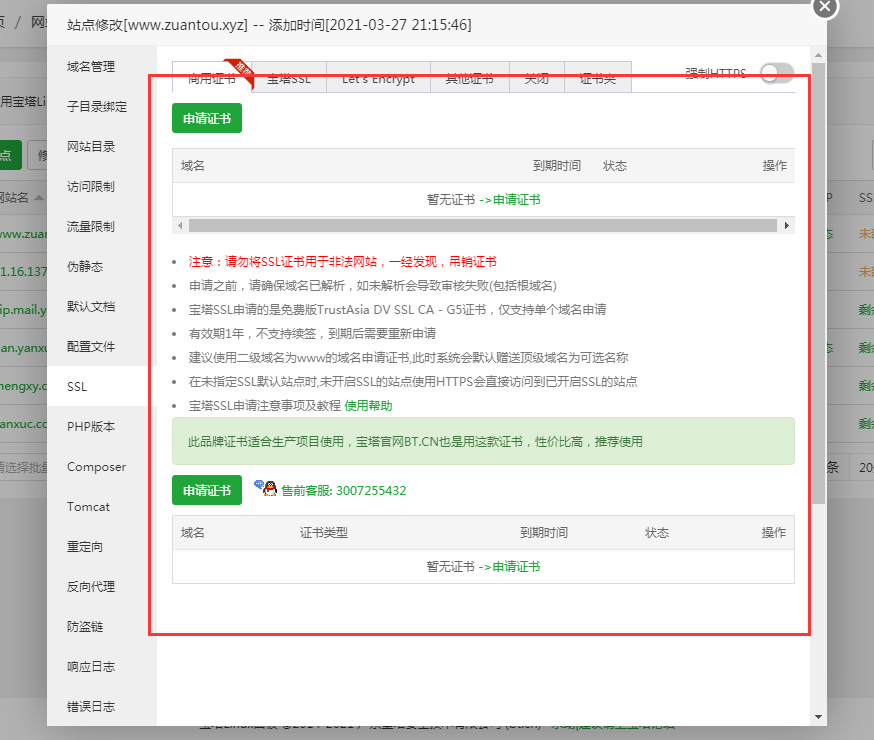Click 证书类型 column header in second table
874x740 pixels.
pos(324,533)
